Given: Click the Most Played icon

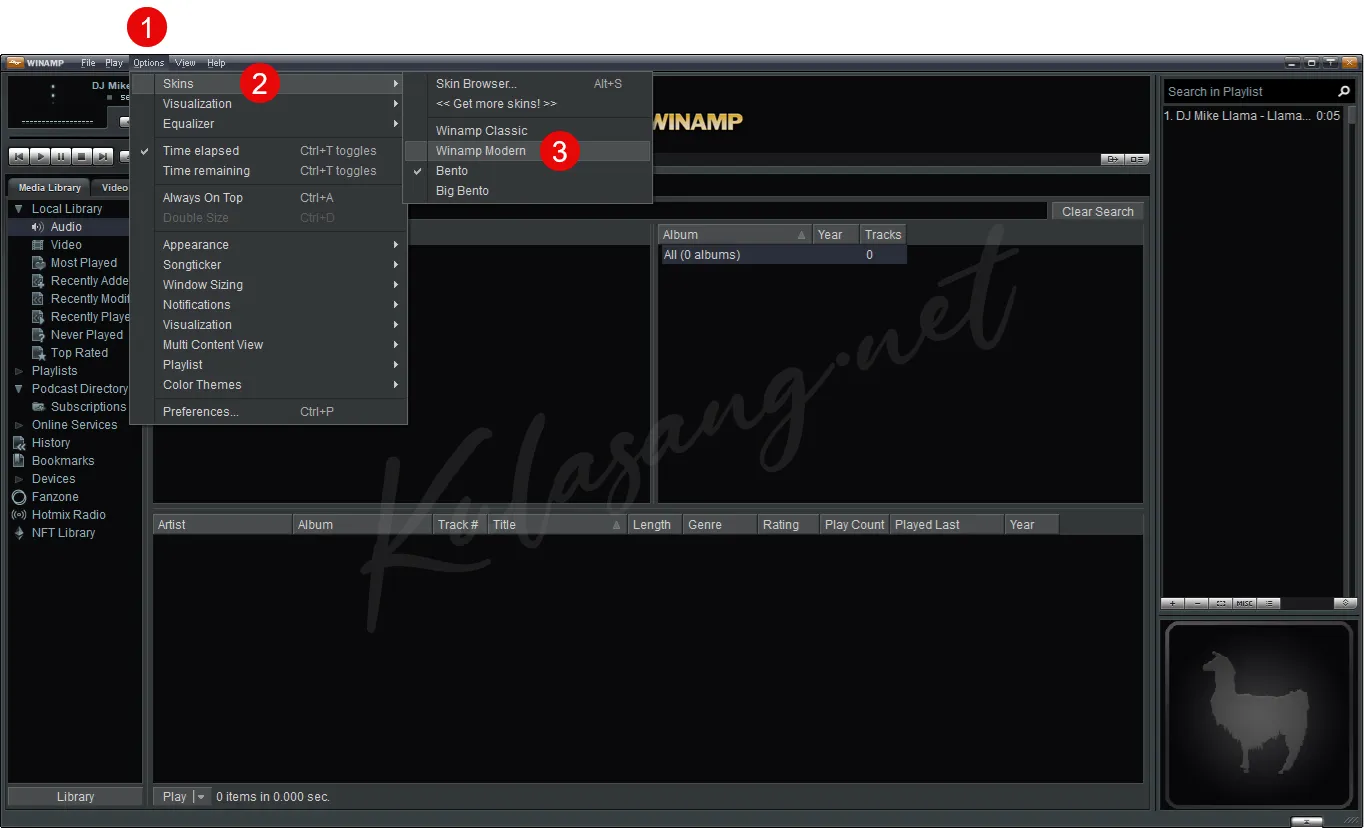Looking at the screenshot, I should tap(38, 263).
